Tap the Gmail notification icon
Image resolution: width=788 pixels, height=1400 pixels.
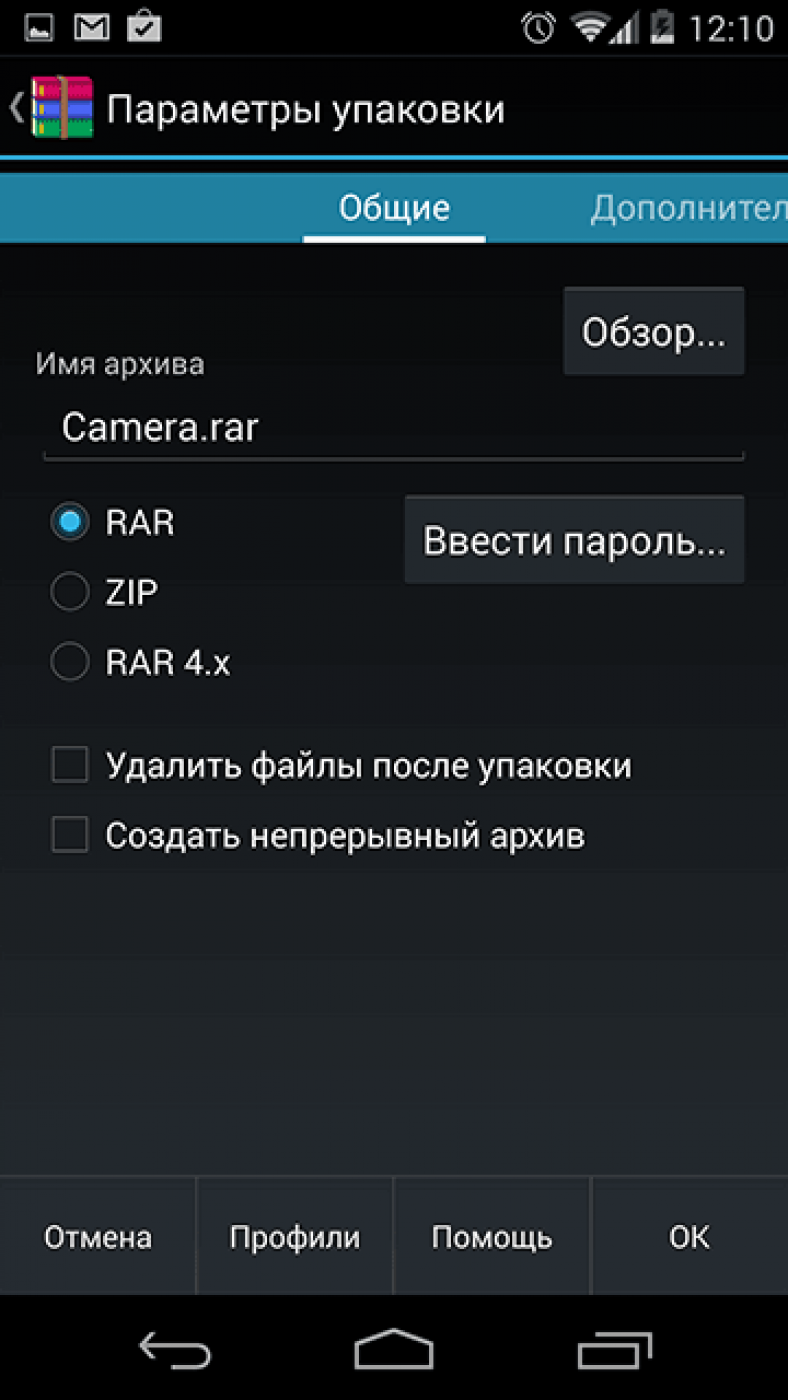pos(92,27)
